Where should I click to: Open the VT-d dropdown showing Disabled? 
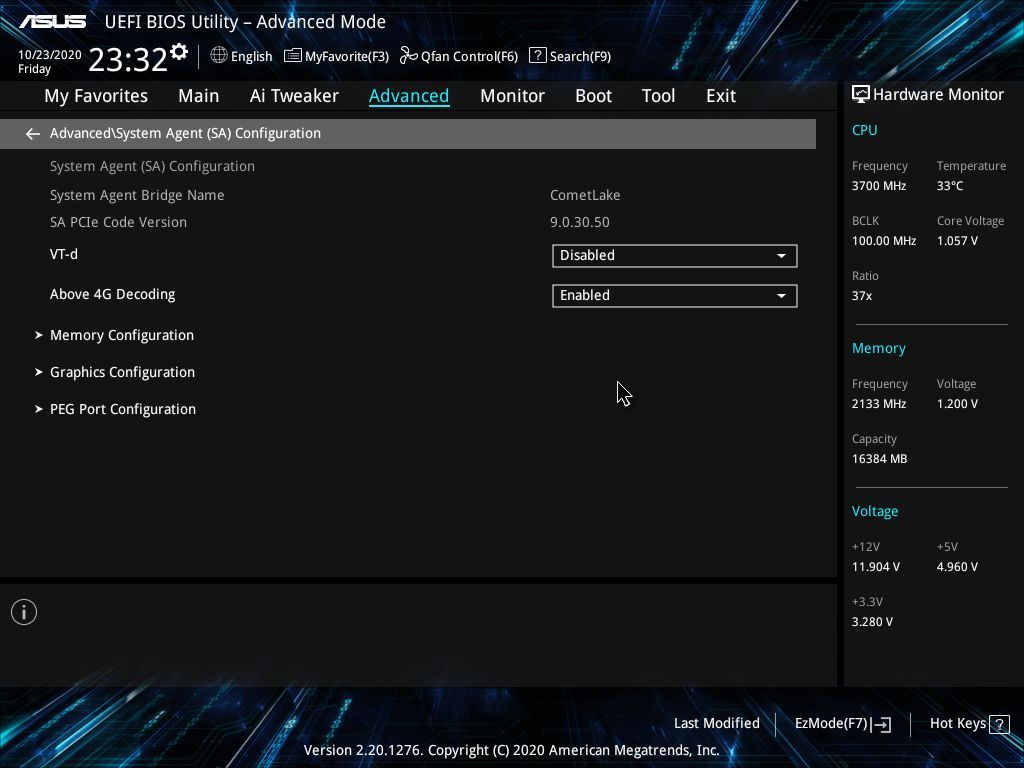coord(675,255)
